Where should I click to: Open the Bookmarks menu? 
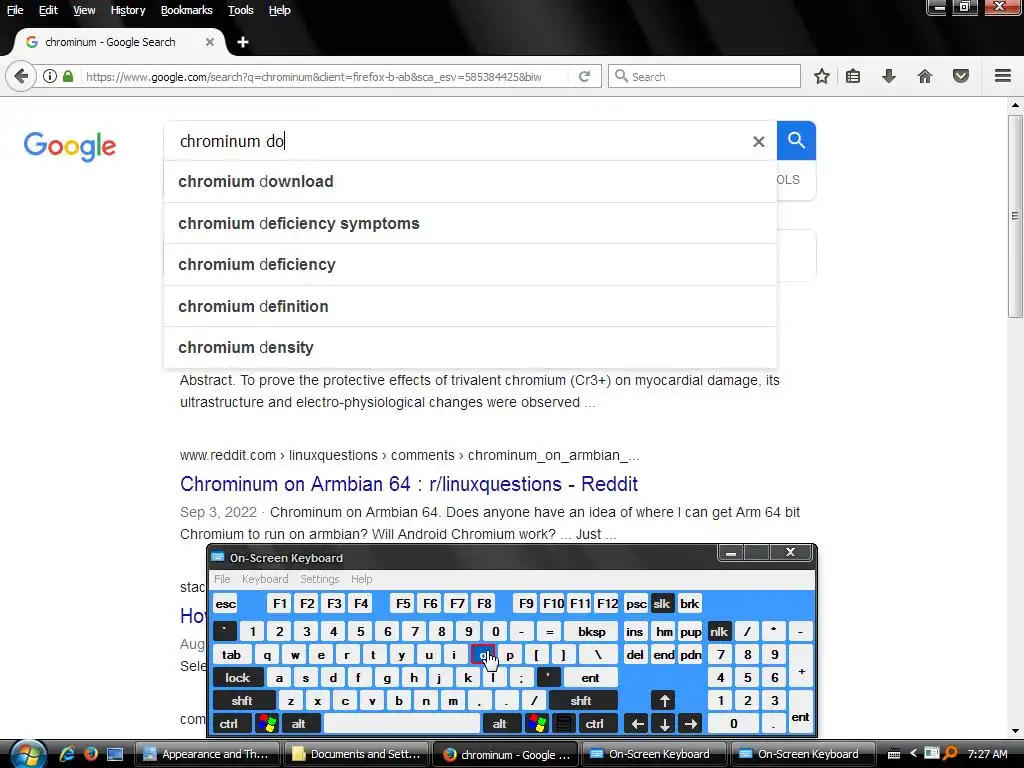186,10
